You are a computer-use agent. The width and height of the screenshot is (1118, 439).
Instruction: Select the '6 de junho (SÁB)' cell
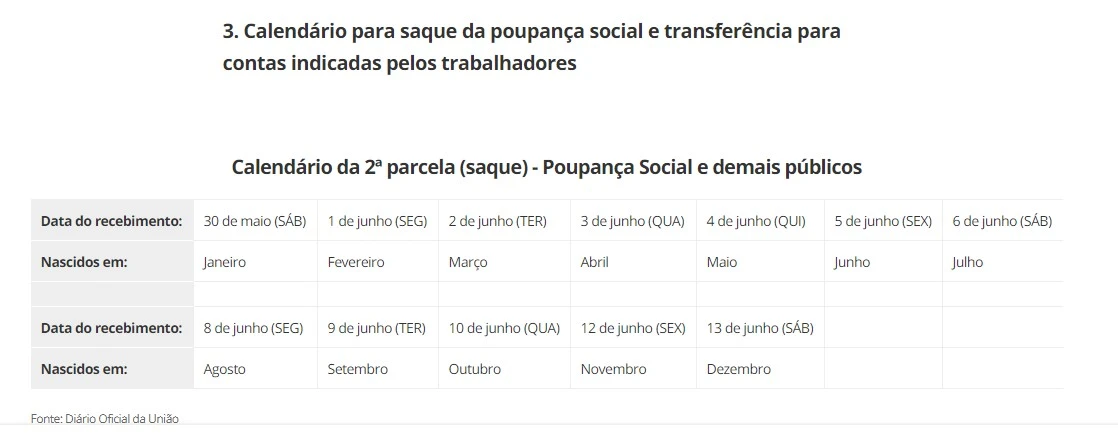point(1001,221)
